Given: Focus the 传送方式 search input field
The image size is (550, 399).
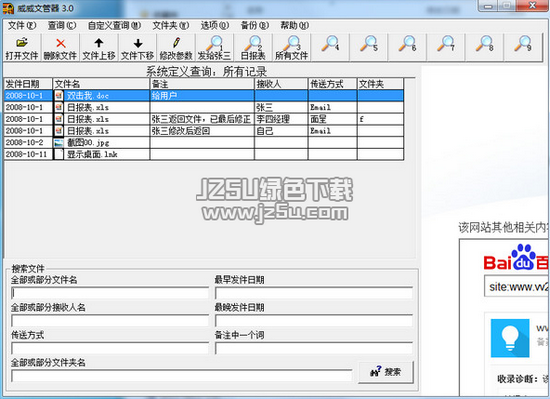Looking at the screenshot, I should click(x=110, y=348).
